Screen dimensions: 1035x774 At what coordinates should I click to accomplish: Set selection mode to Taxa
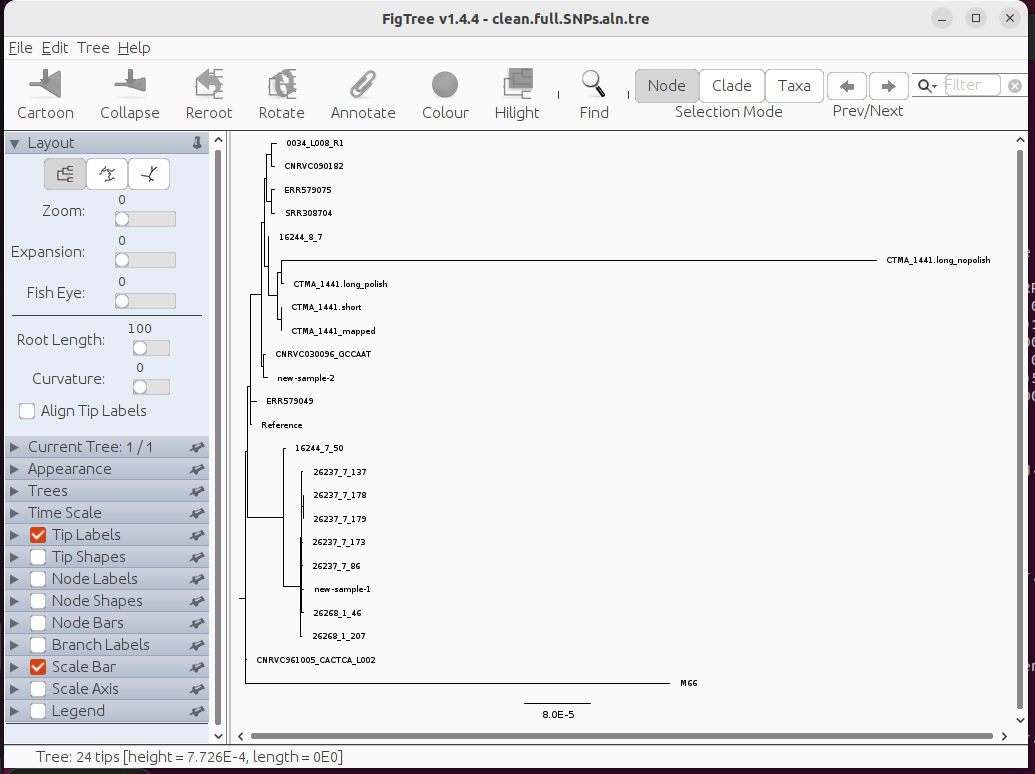pyautogui.click(x=794, y=86)
